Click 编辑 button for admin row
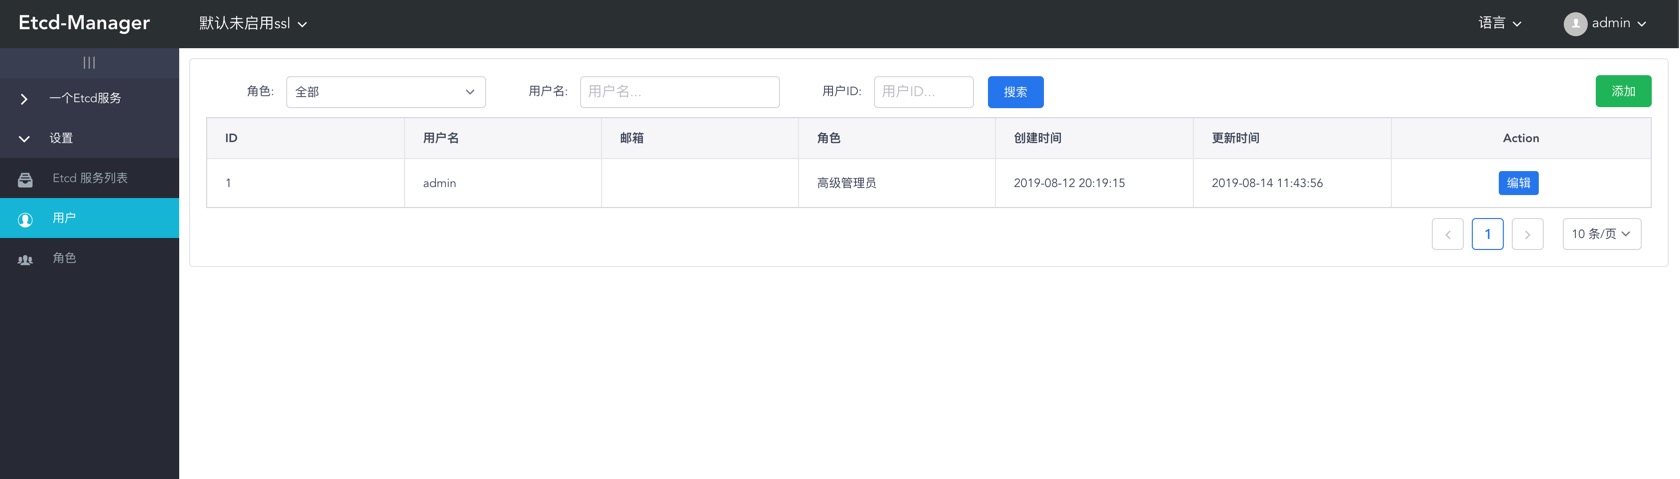 [x=1518, y=183]
